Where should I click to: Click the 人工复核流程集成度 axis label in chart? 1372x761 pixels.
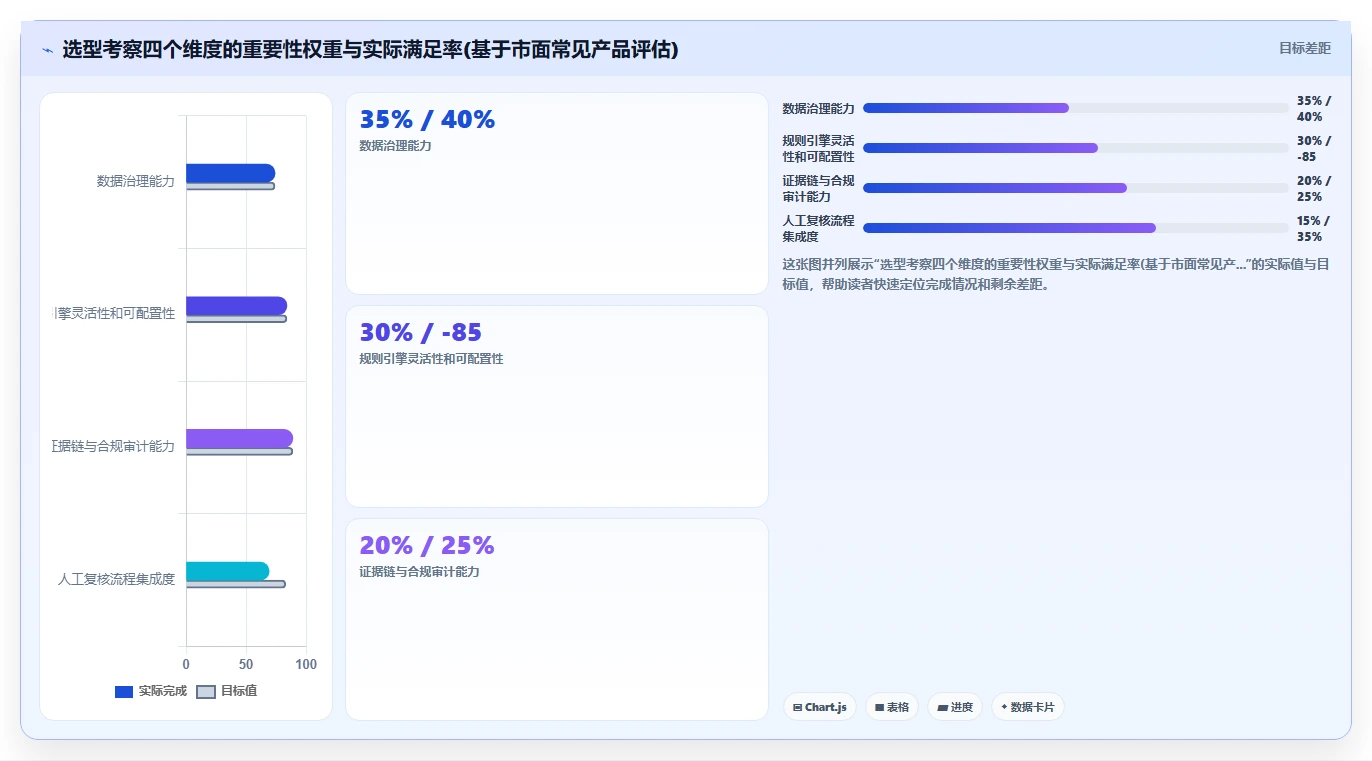point(116,579)
